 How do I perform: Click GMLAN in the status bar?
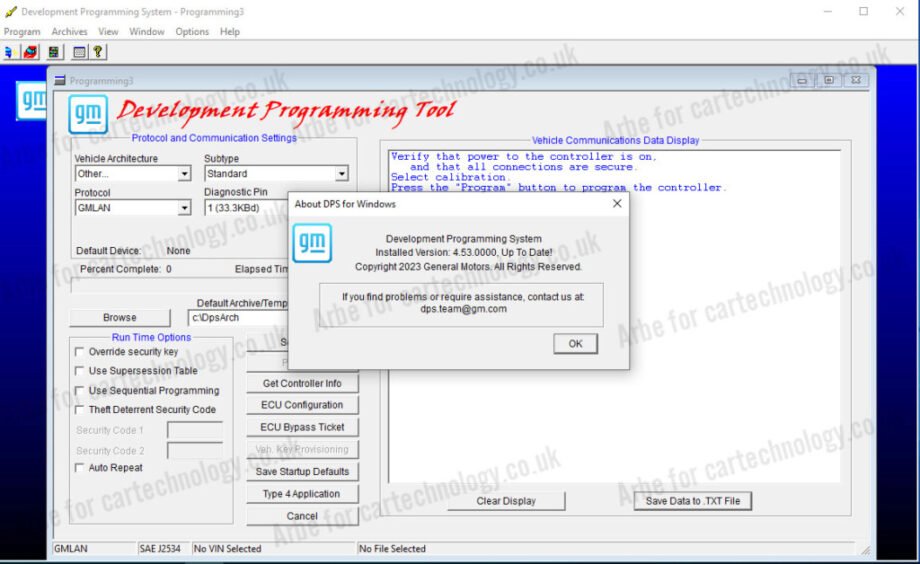click(70, 549)
